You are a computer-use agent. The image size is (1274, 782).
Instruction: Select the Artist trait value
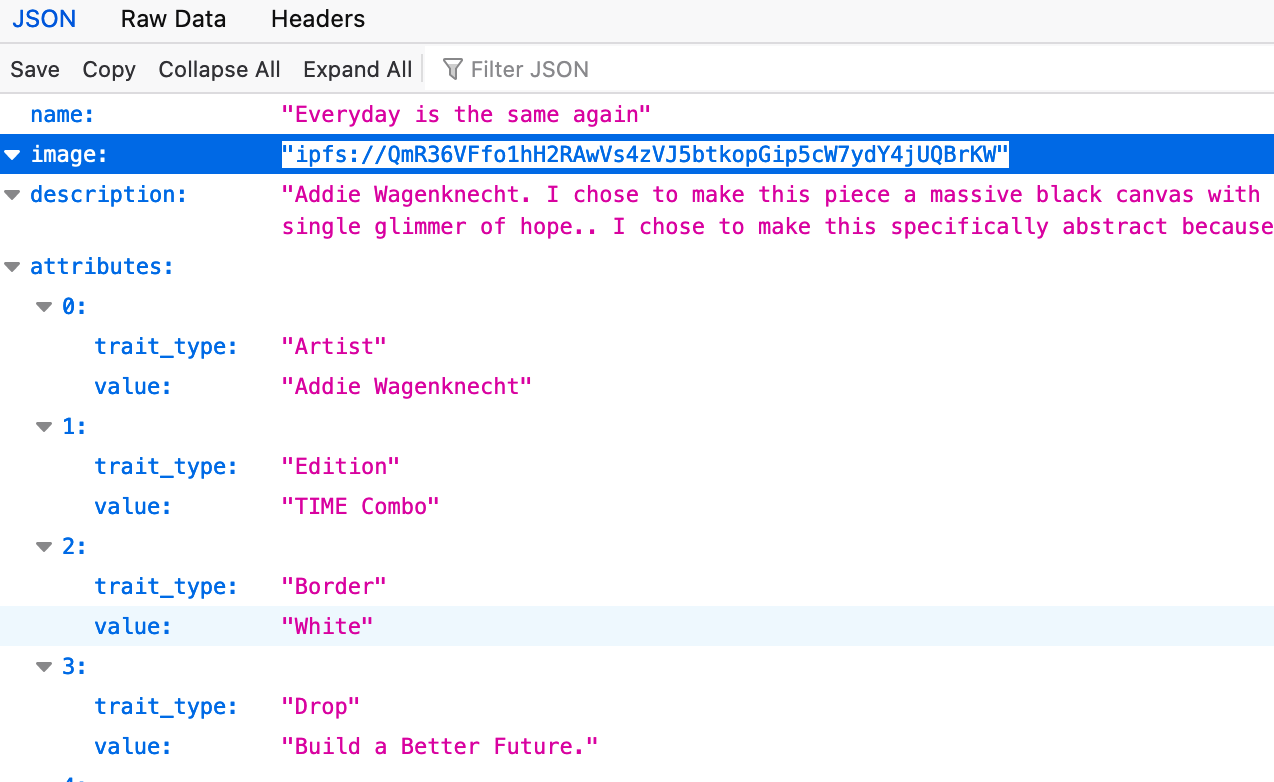(x=407, y=386)
